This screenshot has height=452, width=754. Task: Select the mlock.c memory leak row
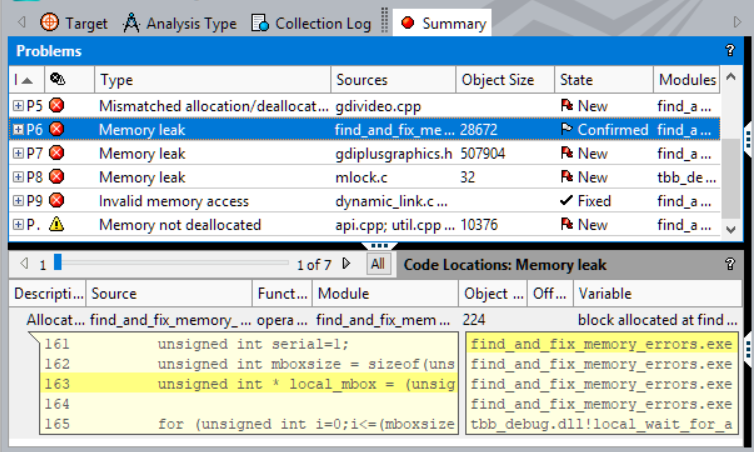[364, 177]
